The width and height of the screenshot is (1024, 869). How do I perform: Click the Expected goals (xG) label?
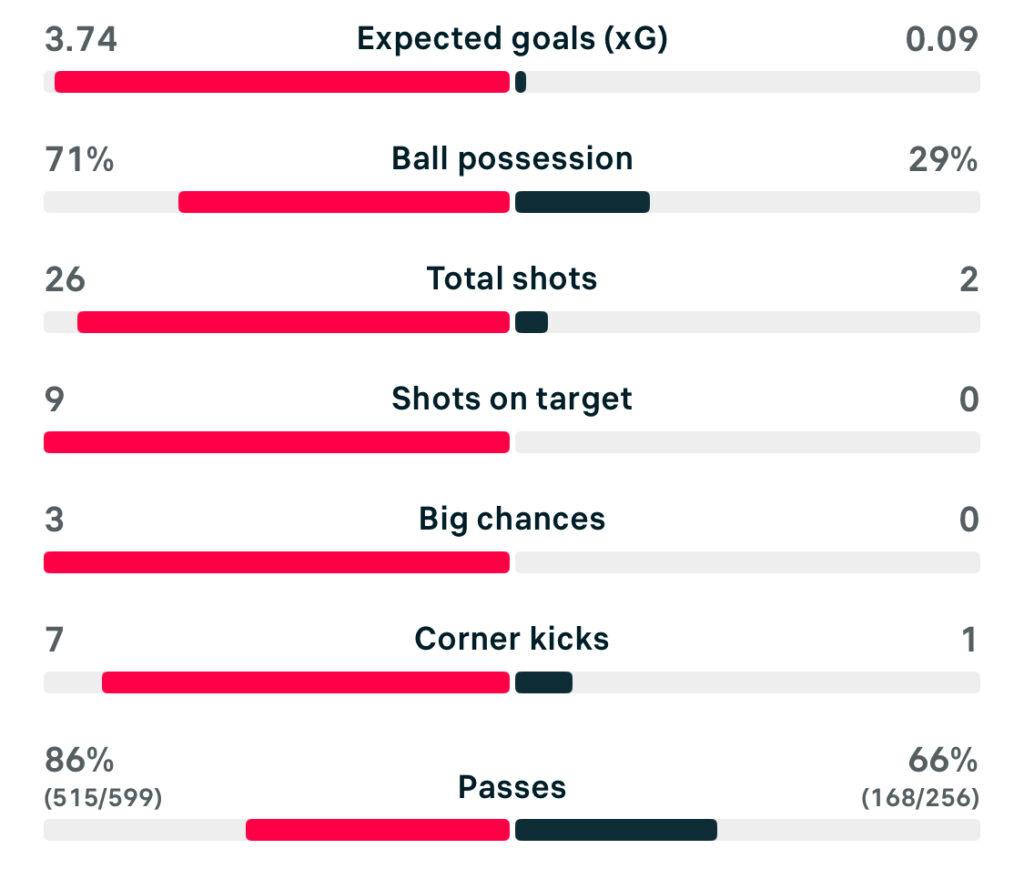click(512, 39)
